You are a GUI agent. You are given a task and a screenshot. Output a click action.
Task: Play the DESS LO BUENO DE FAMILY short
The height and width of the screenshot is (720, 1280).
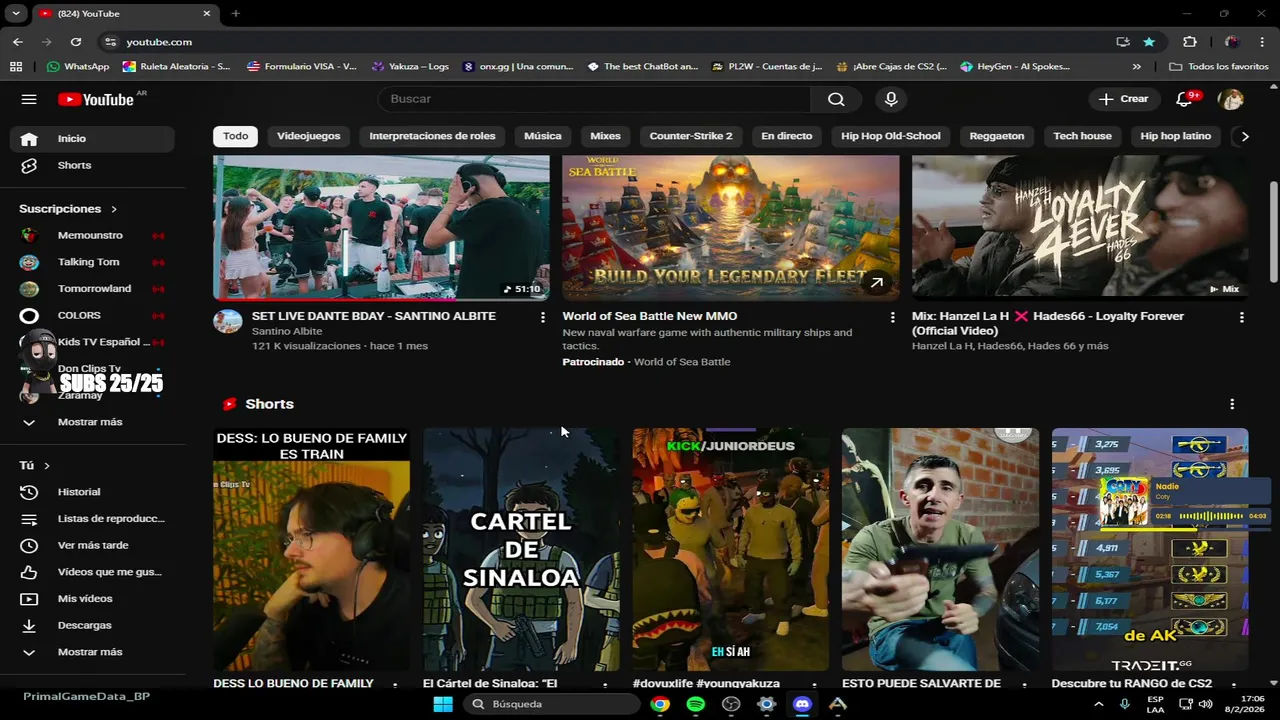pos(311,550)
